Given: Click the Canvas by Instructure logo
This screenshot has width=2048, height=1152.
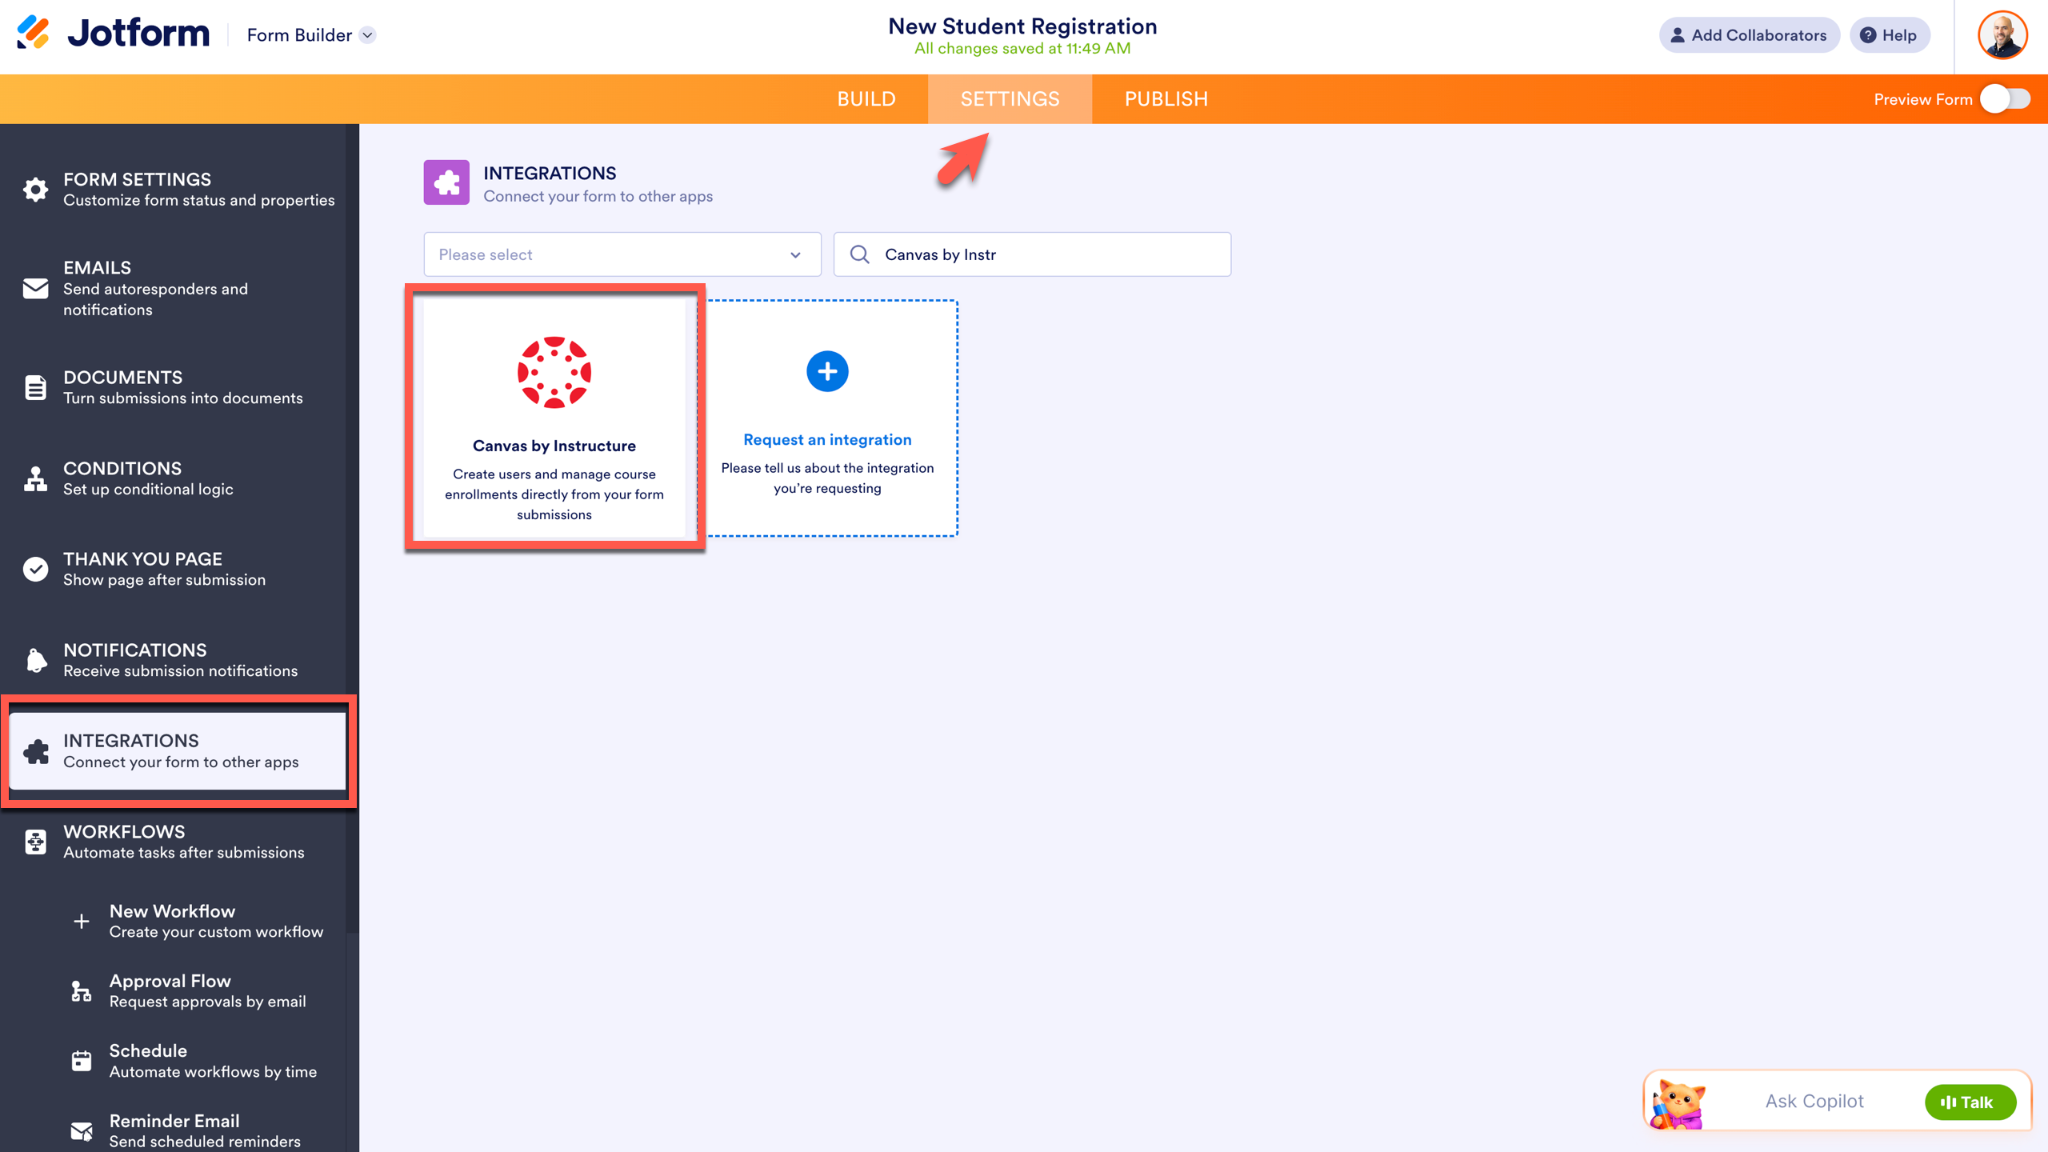Looking at the screenshot, I should [554, 372].
